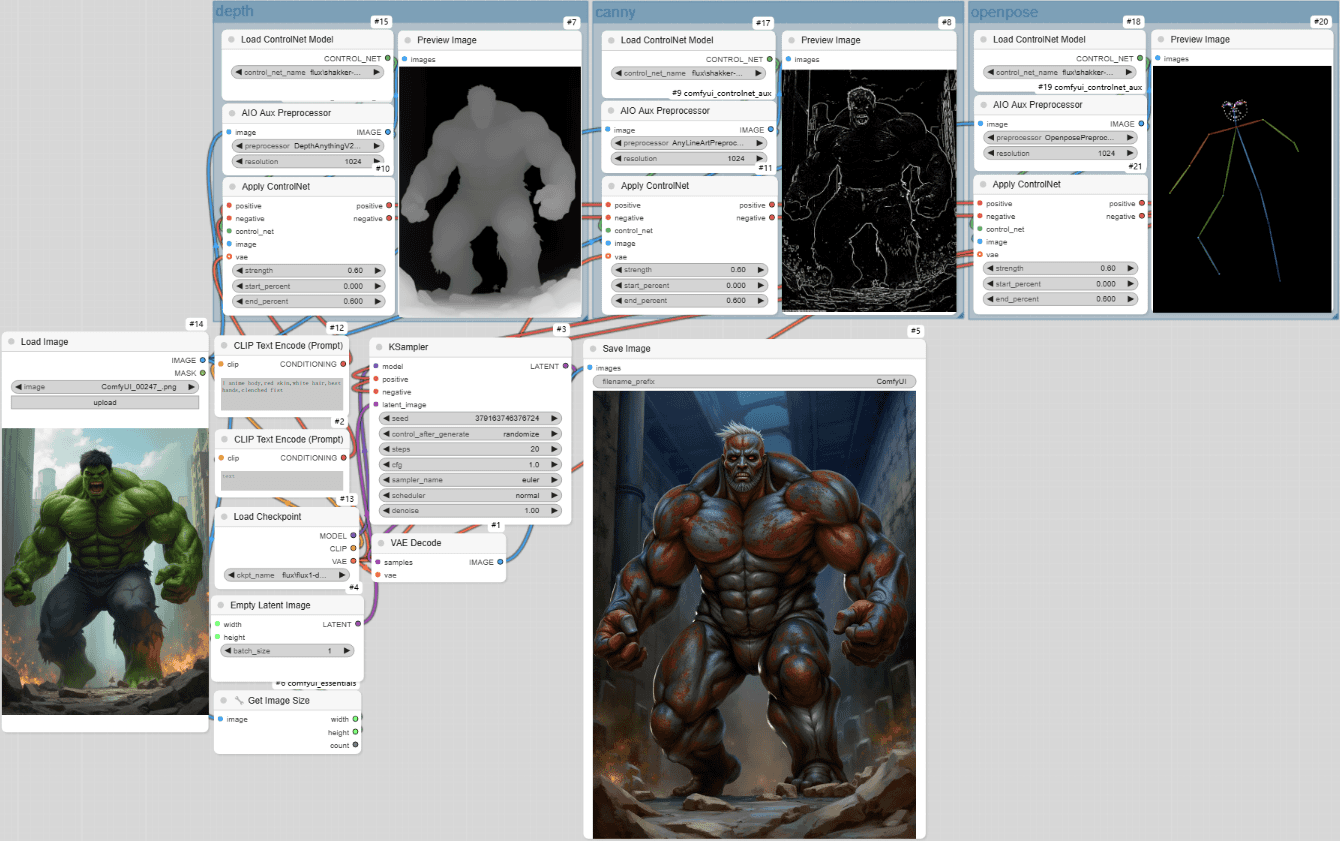Collapse the Empty Latent Image node via title dot
This screenshot has height=841, width=1340.
click(x=220, y=605)
